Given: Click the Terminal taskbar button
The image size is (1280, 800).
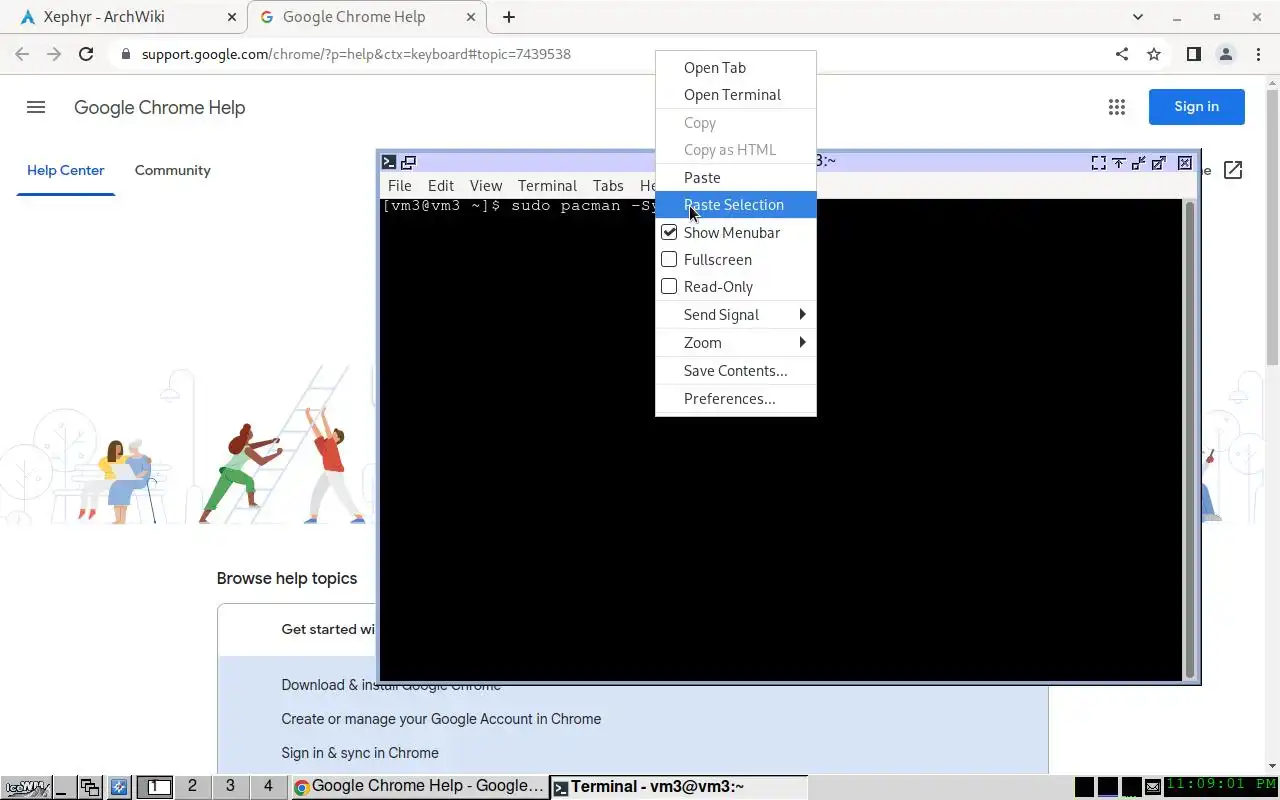Looking at the screenshot, I should pos(679,787).
